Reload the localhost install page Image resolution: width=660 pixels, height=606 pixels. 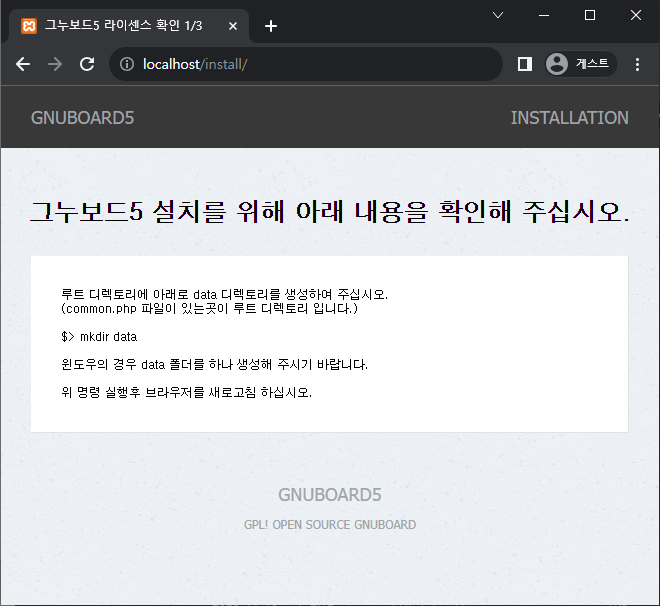coord(87,64)
